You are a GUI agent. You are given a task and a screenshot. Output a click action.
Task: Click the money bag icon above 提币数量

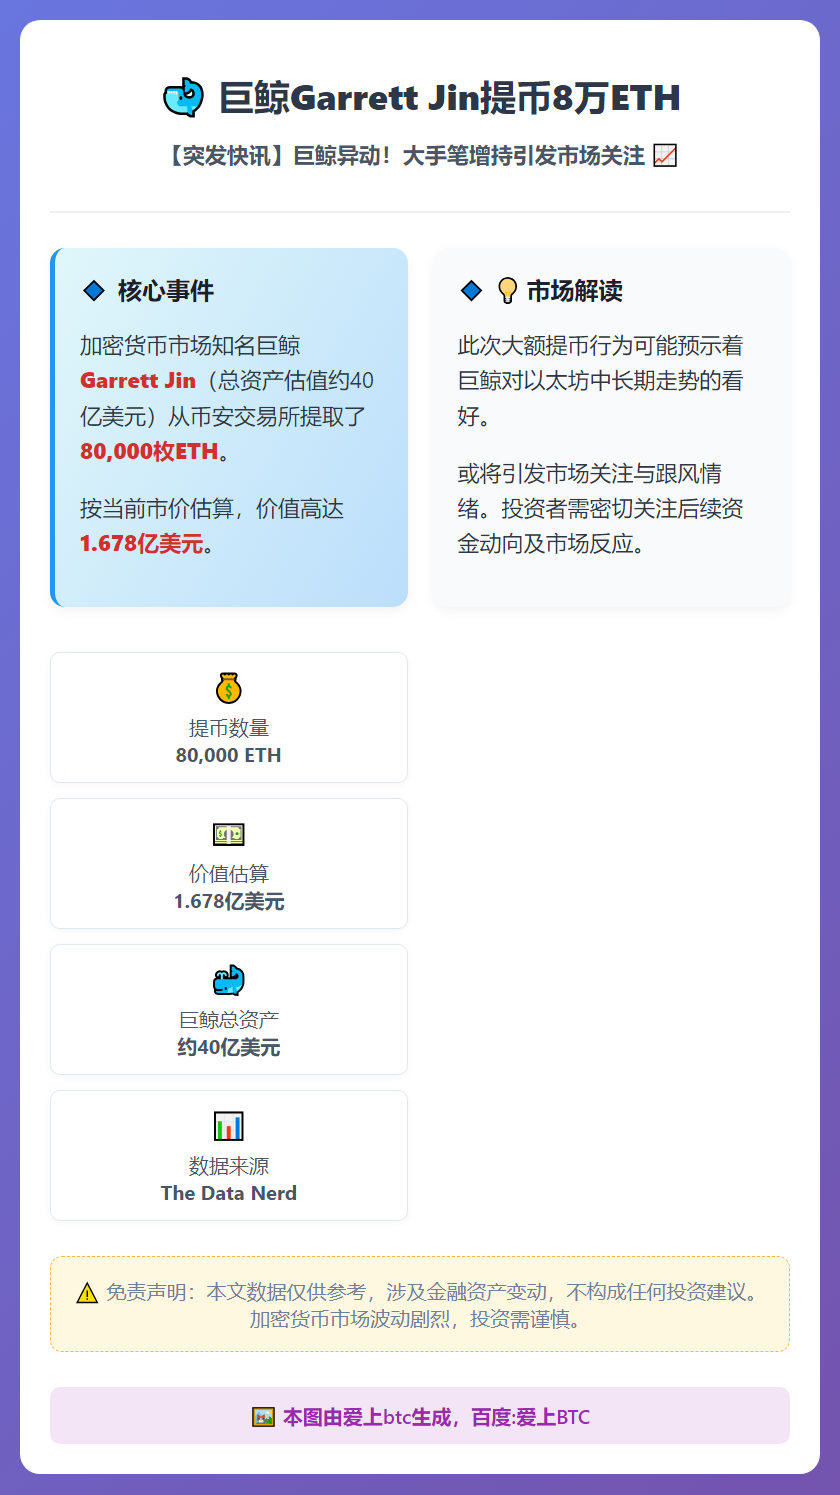tap(229, 688)
